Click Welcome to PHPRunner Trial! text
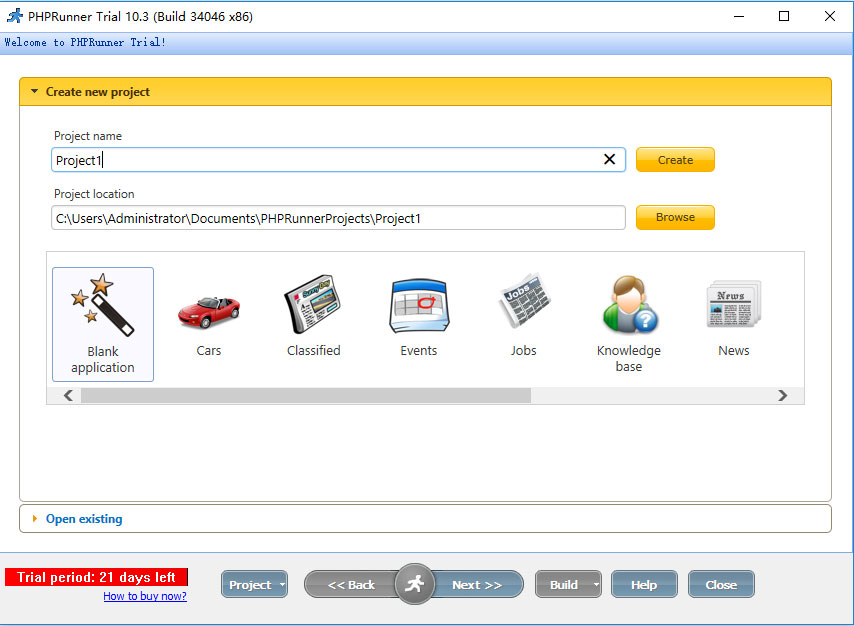Viewport: 854px width, 626px height. tap(85, 42)
